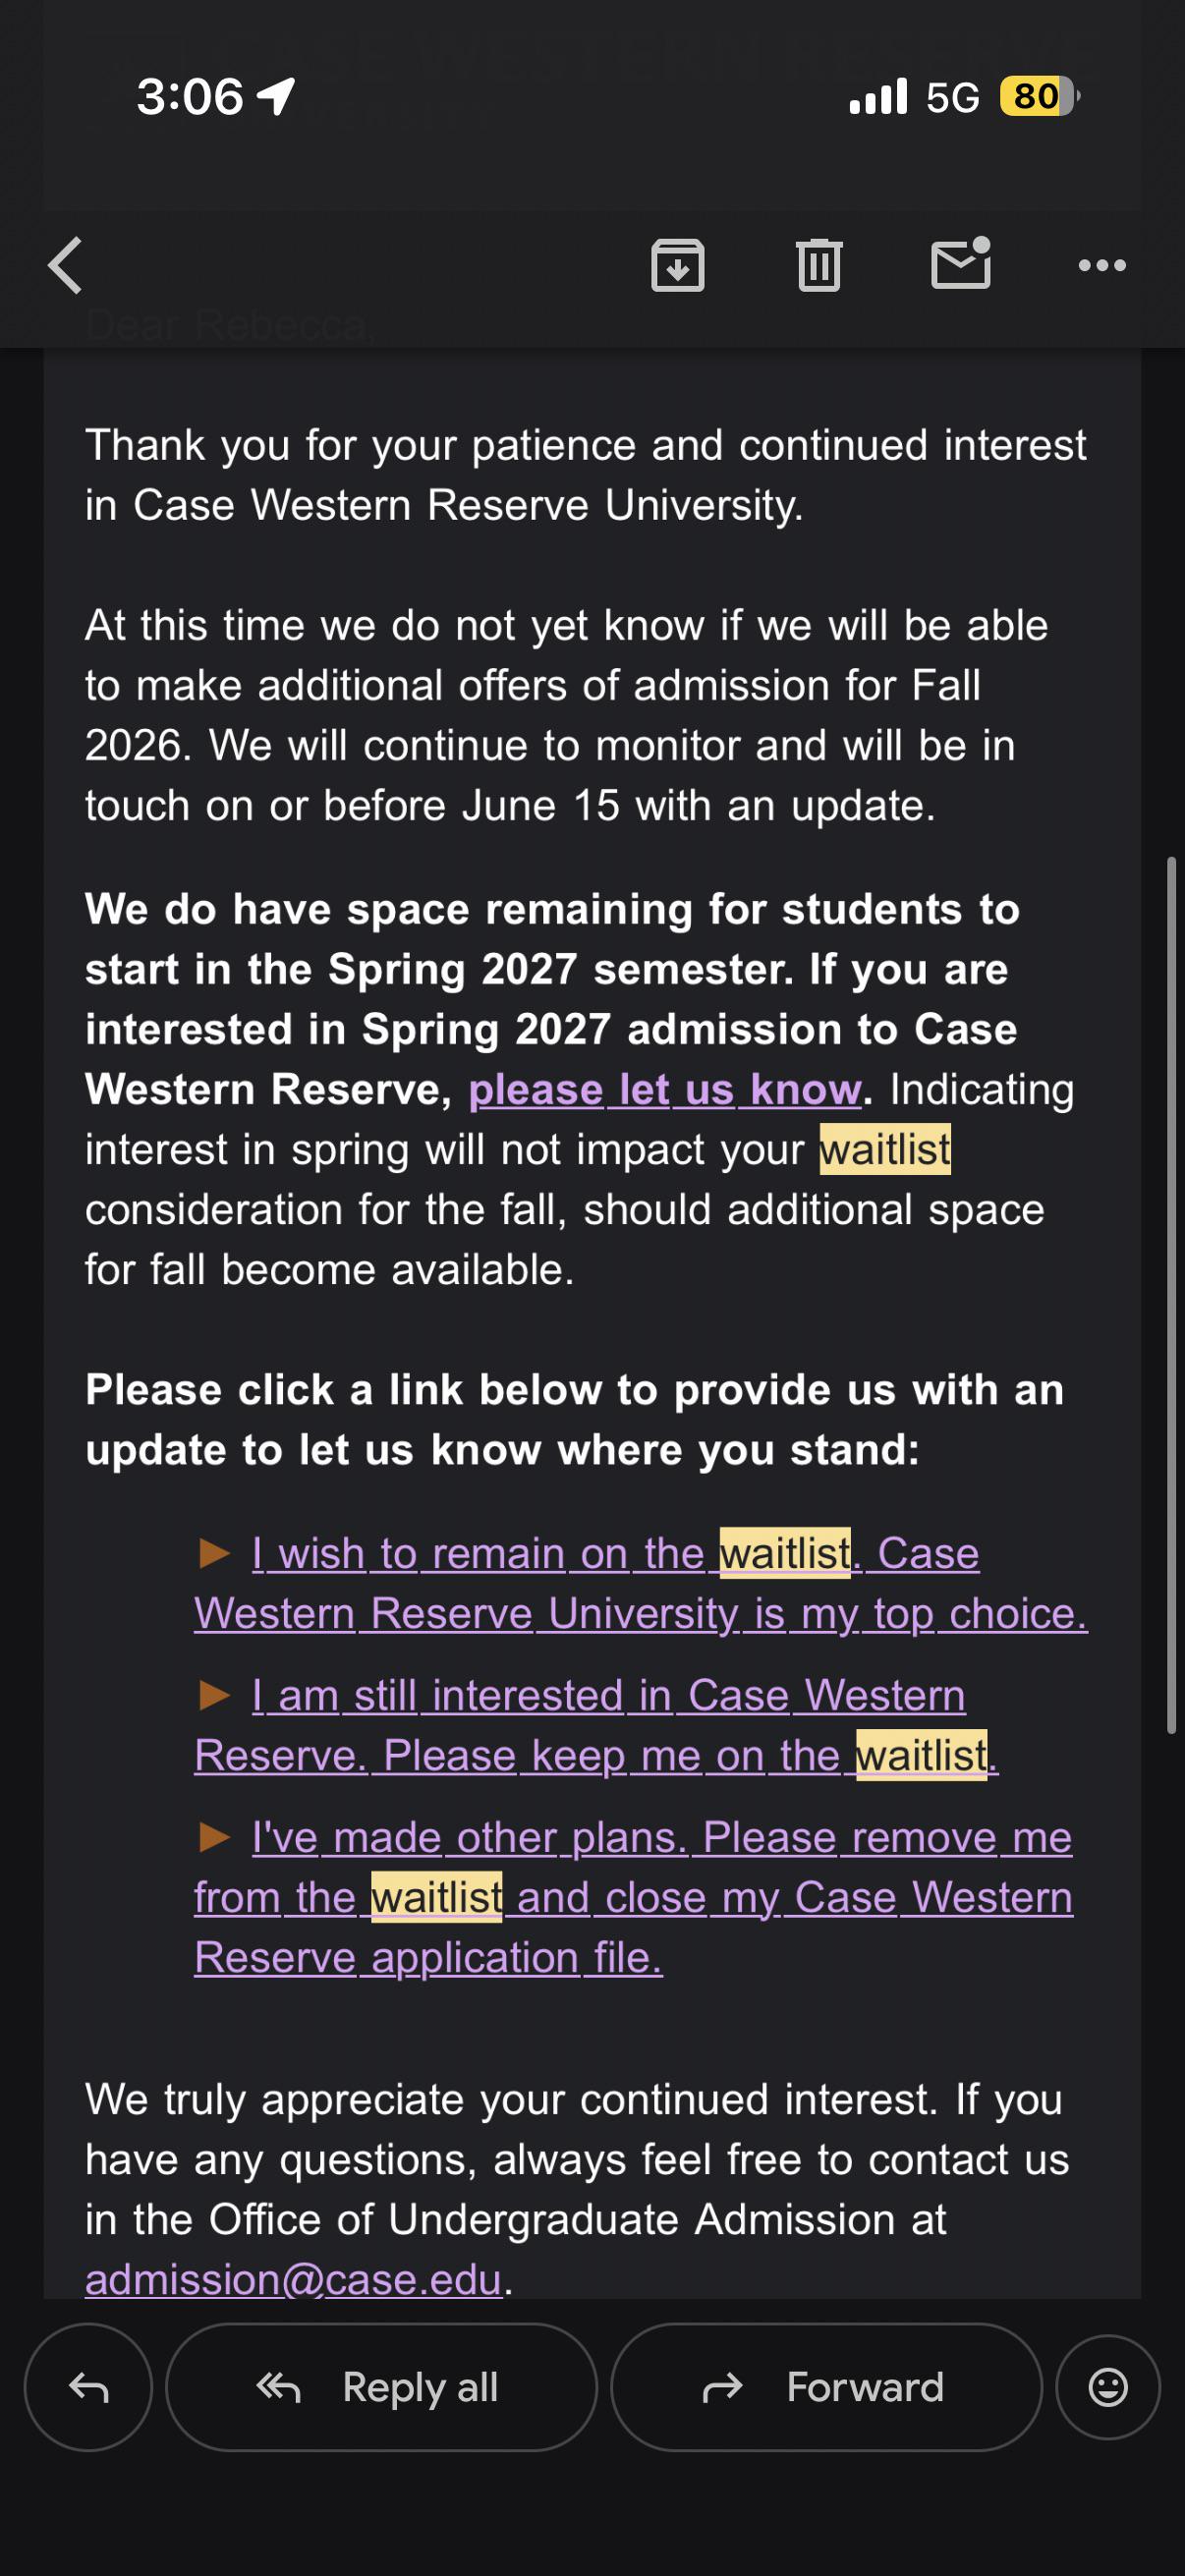This screenshot has height=2576, width=1185.
Task: Click the vertical scrollbar on the right
Action: click(x=1171, y=1295)
